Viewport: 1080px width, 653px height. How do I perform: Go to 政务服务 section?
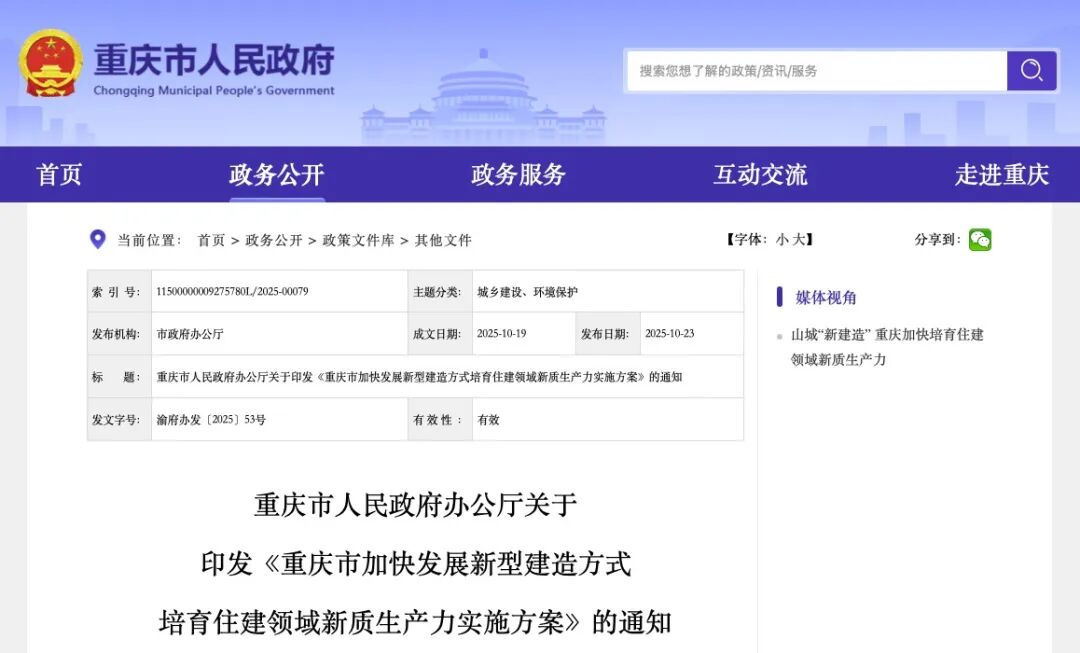click(518, 175)
